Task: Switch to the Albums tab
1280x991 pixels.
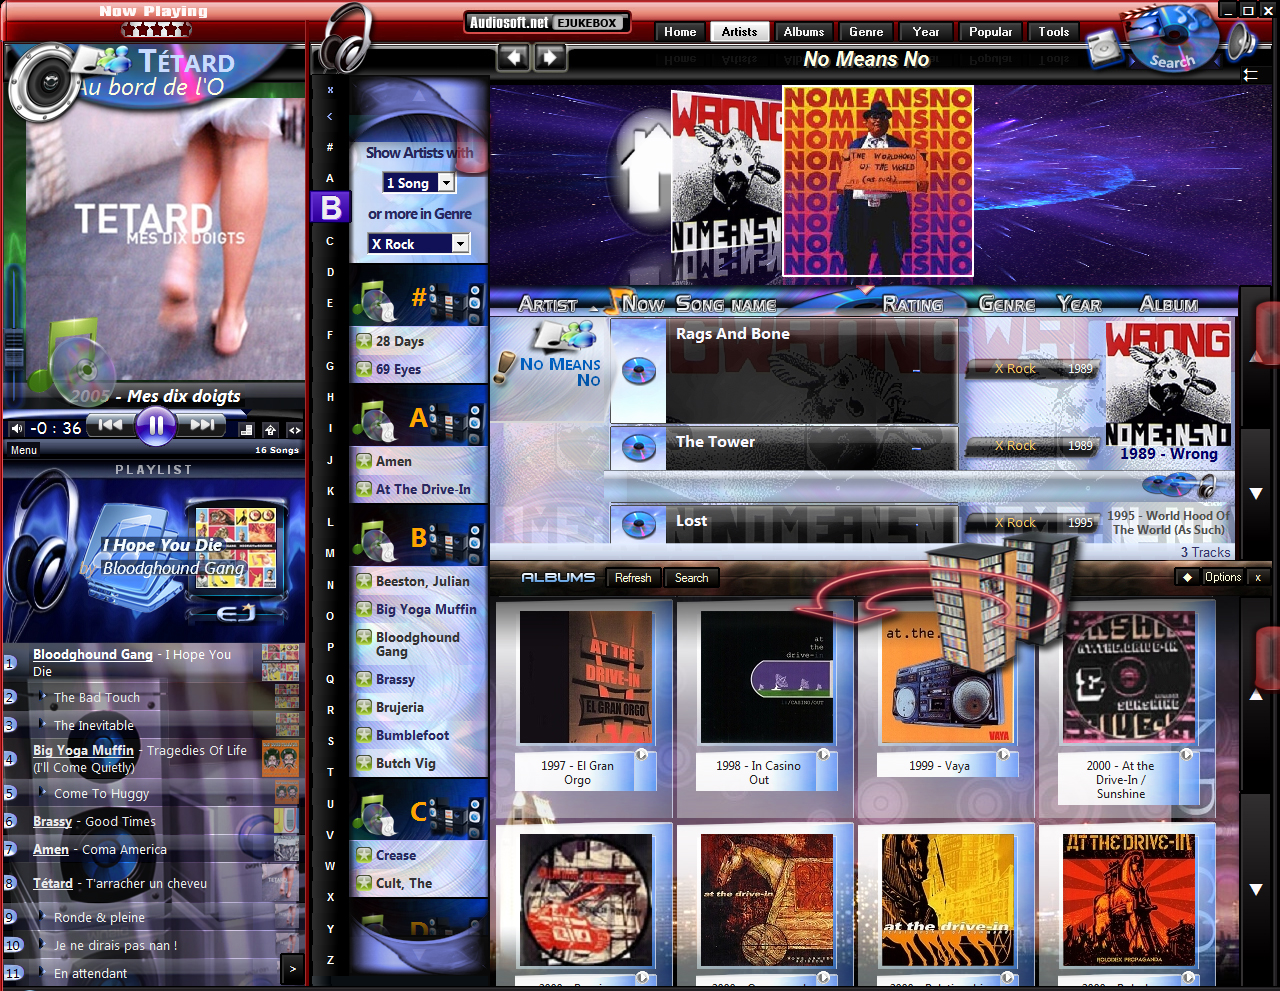Action: (803, 32)
